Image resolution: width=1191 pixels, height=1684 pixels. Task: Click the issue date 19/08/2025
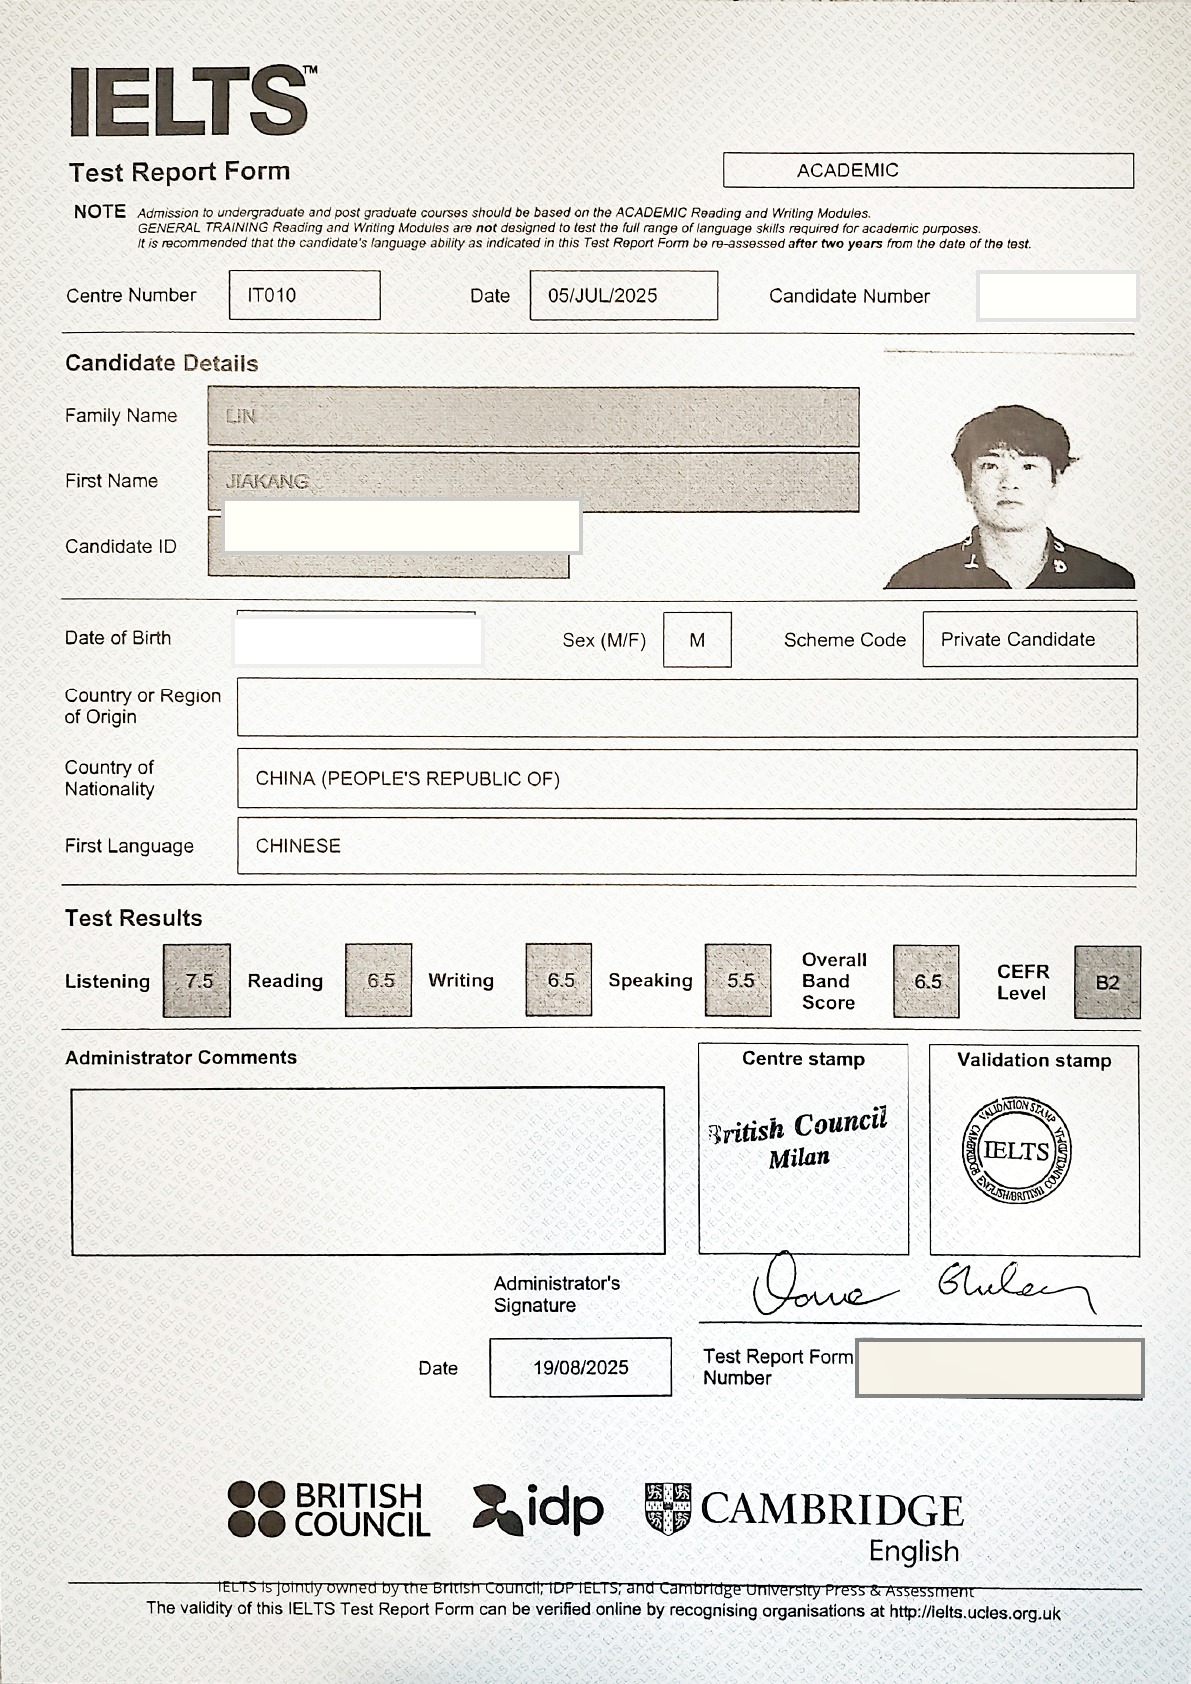point(580,1367)
